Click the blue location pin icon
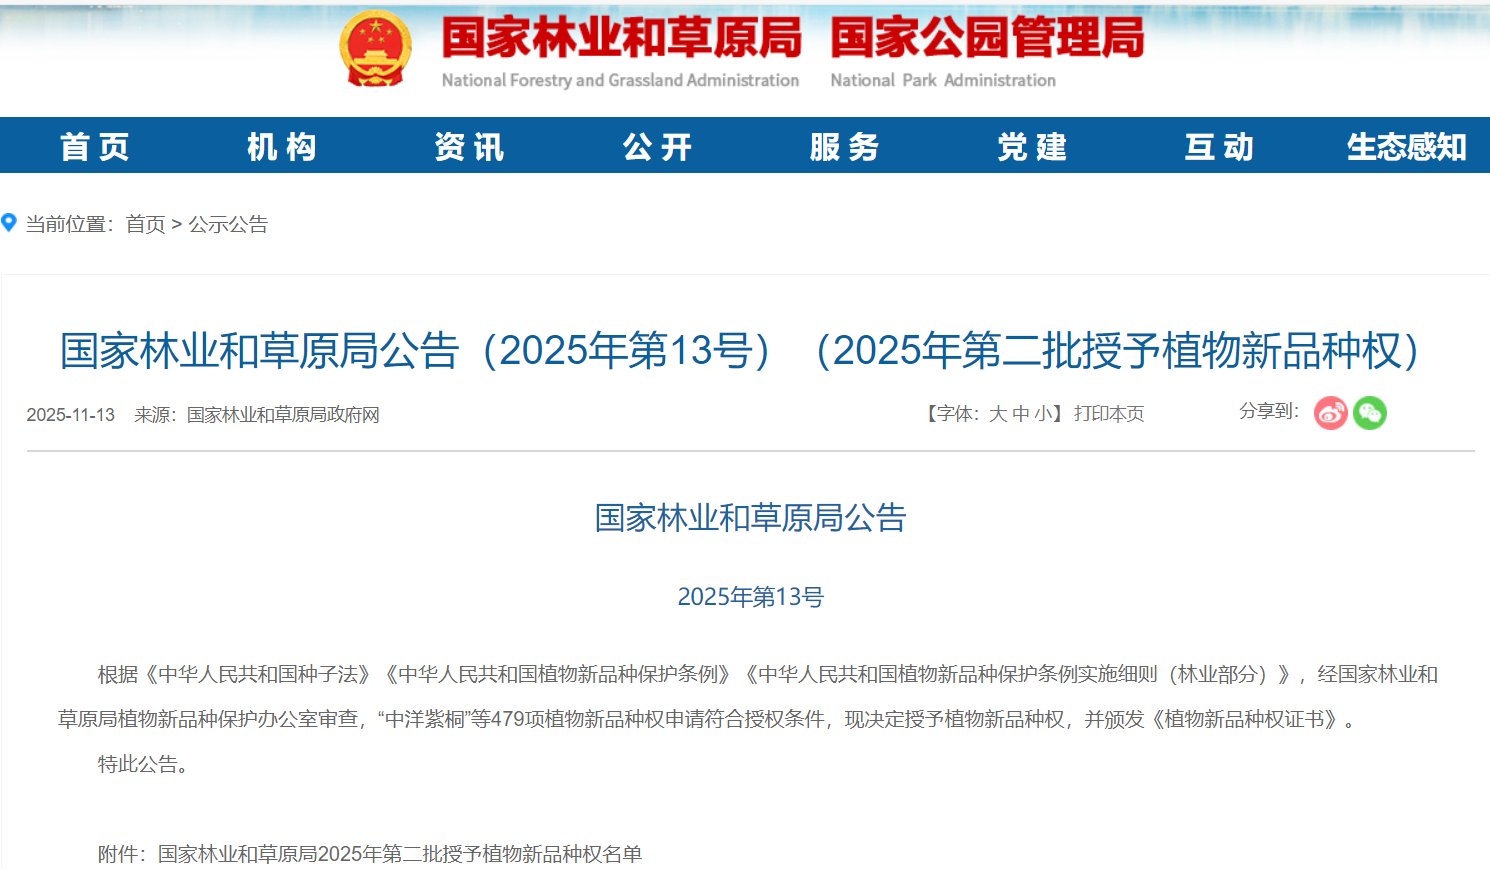The image size is (1490, 869). (x=9, y=223)
